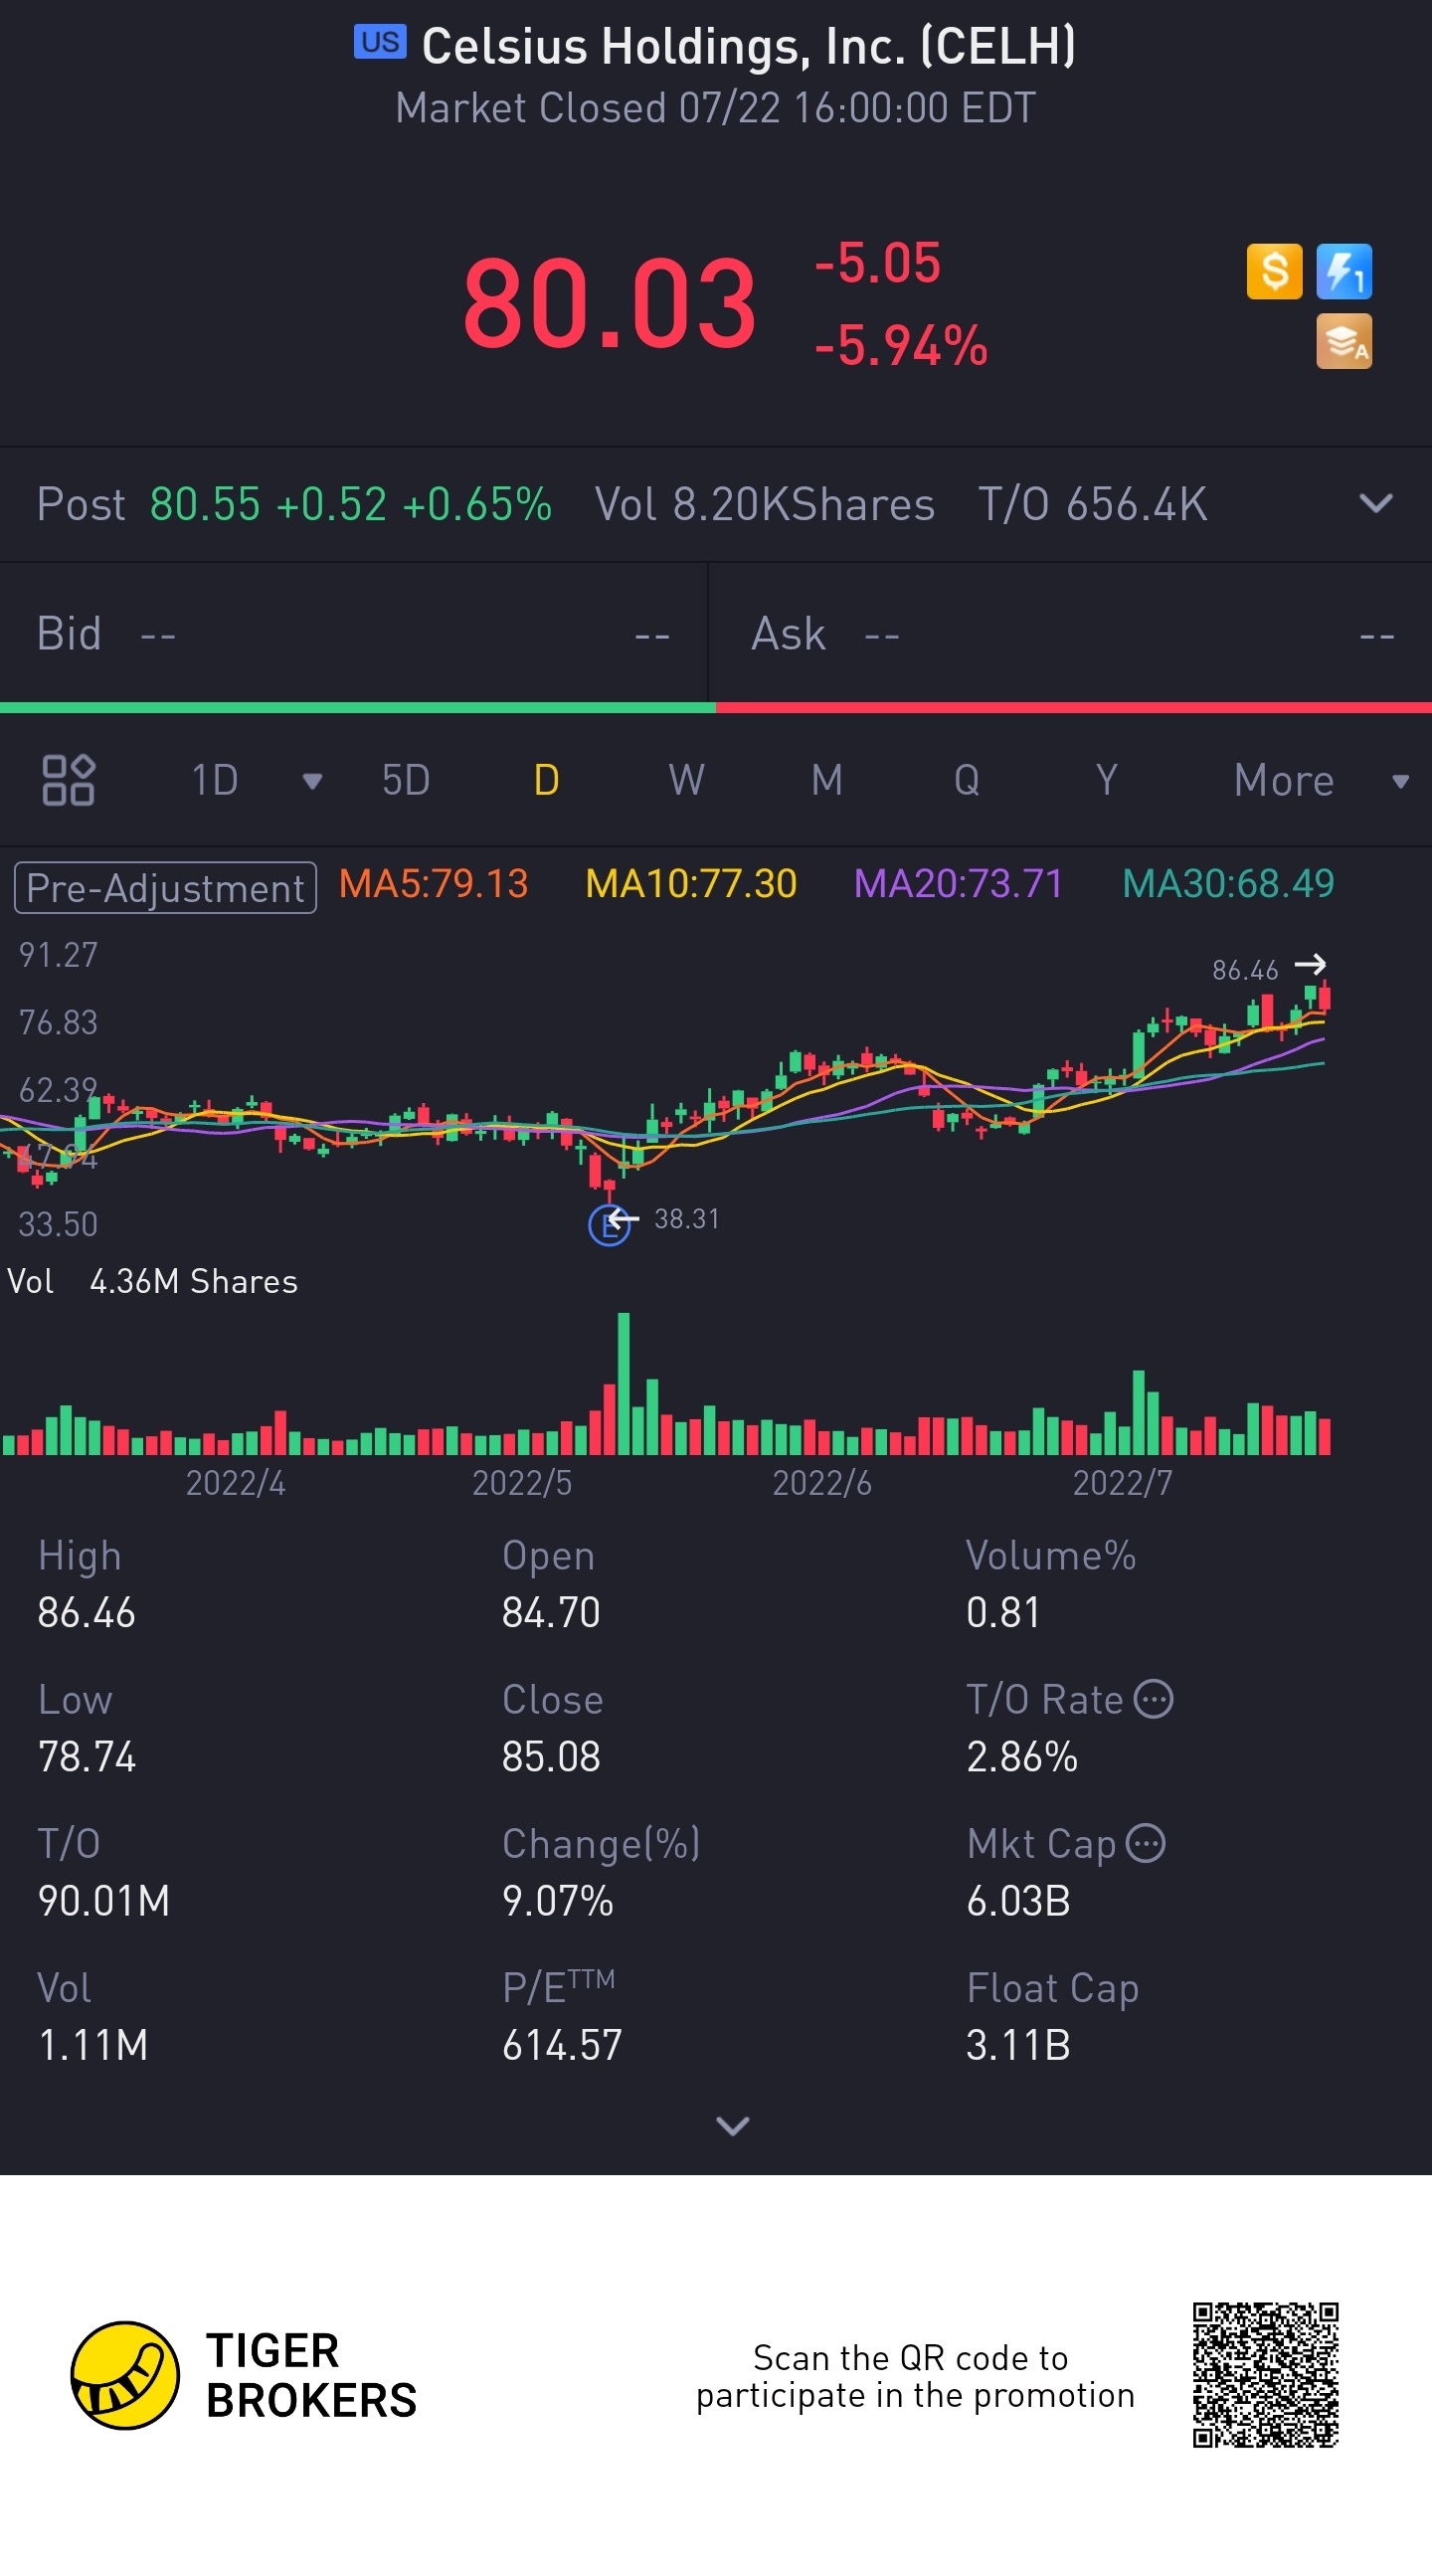Tap the T/O Rate info icon
Screen dimensions: 1432x2576
coord(1154,1699)
